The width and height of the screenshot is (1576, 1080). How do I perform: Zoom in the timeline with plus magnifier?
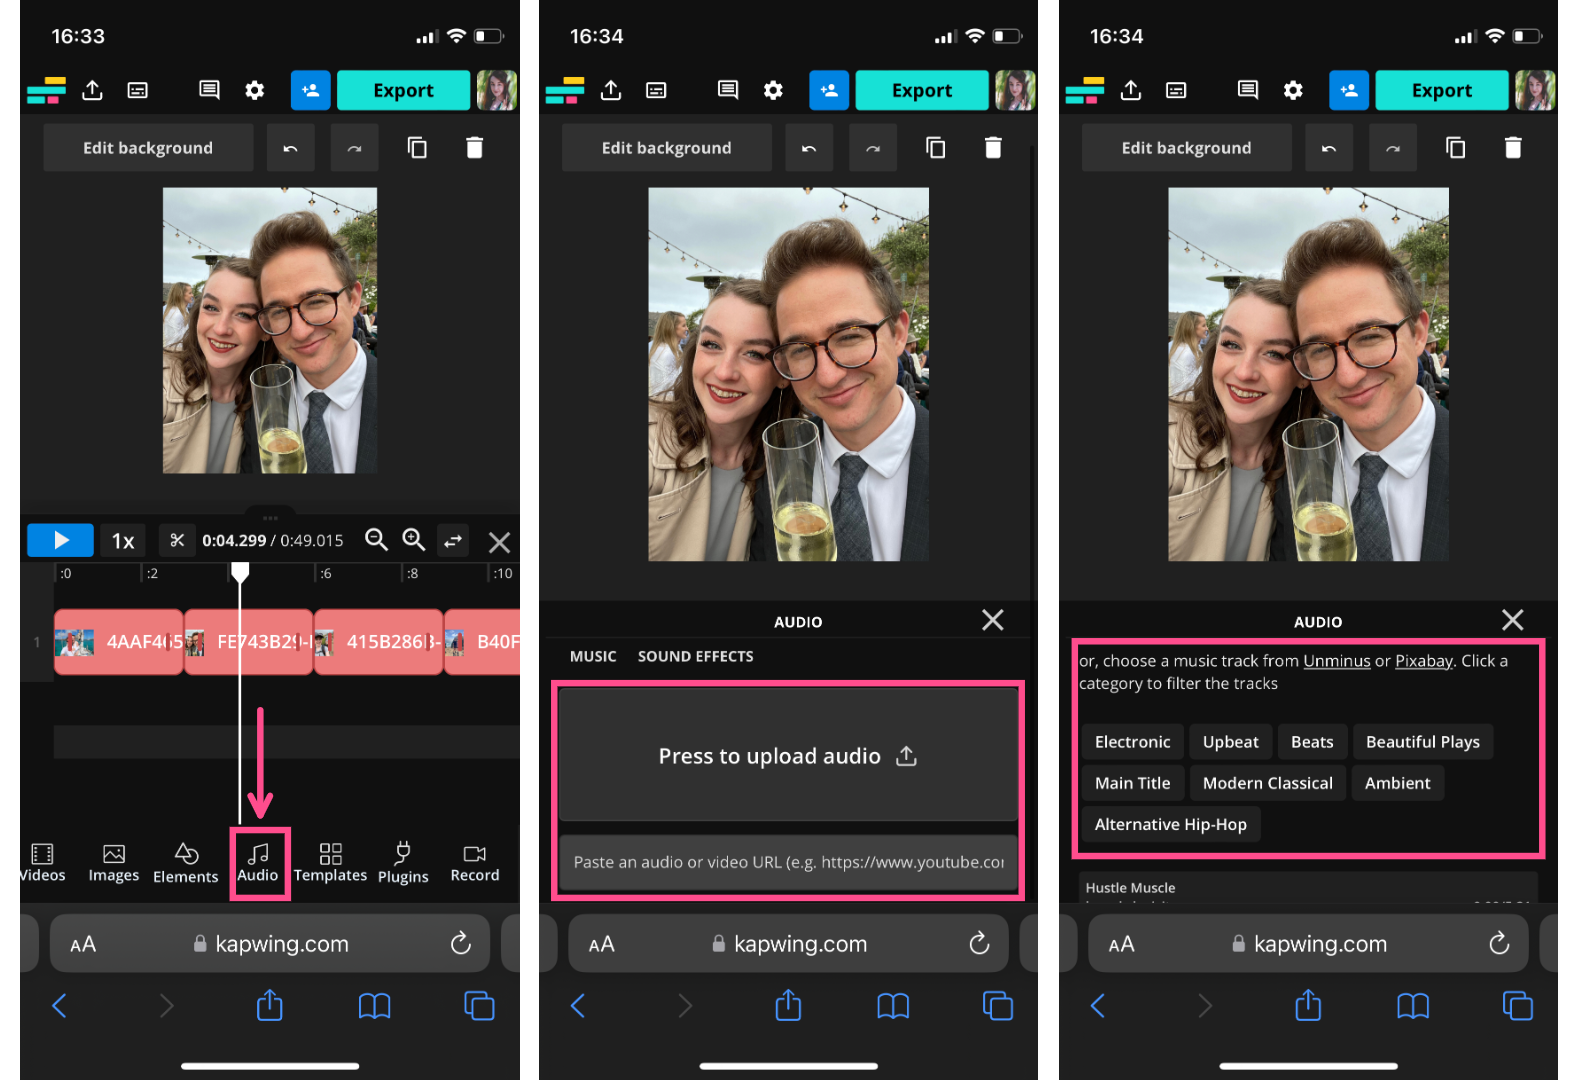pyautogui.click(x=413, y=540)
